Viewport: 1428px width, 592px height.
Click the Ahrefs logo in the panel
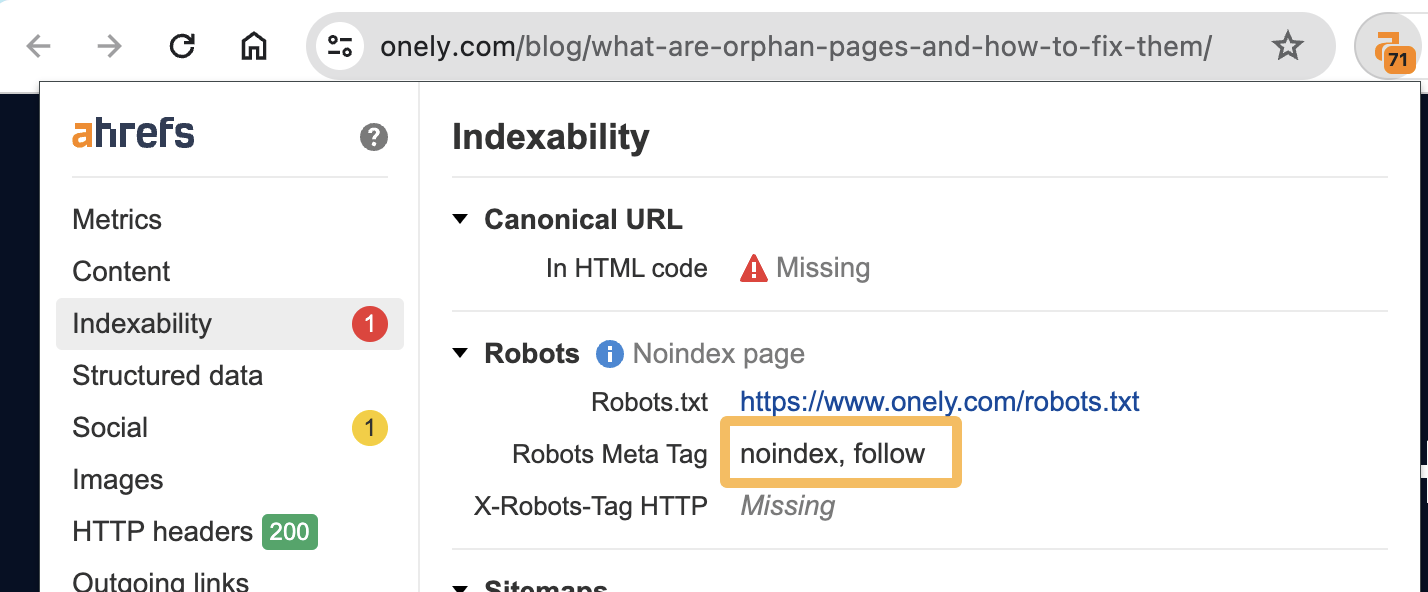pyautogui.click(x=133, y=132)
